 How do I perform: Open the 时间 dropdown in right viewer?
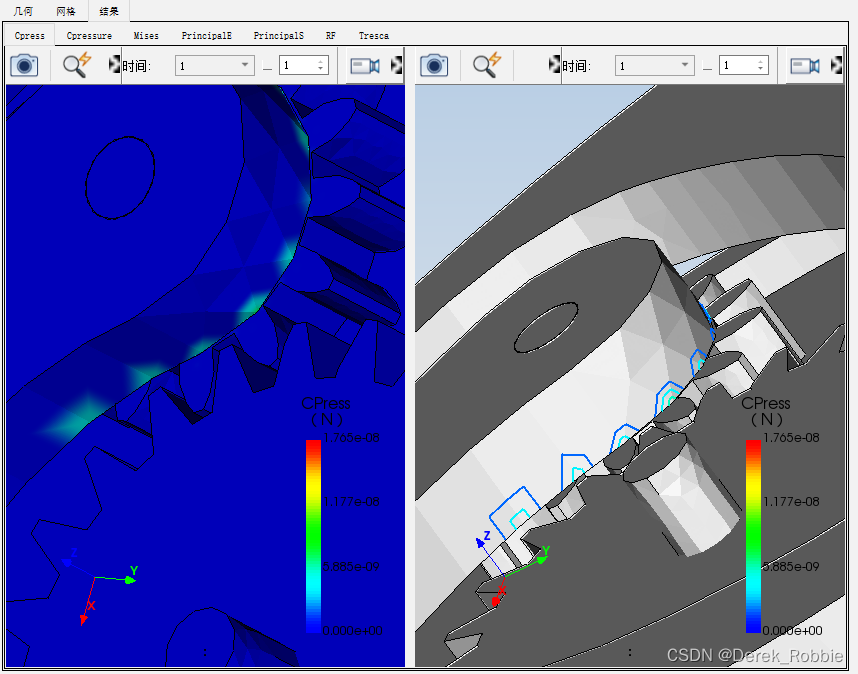click(654, 66)
